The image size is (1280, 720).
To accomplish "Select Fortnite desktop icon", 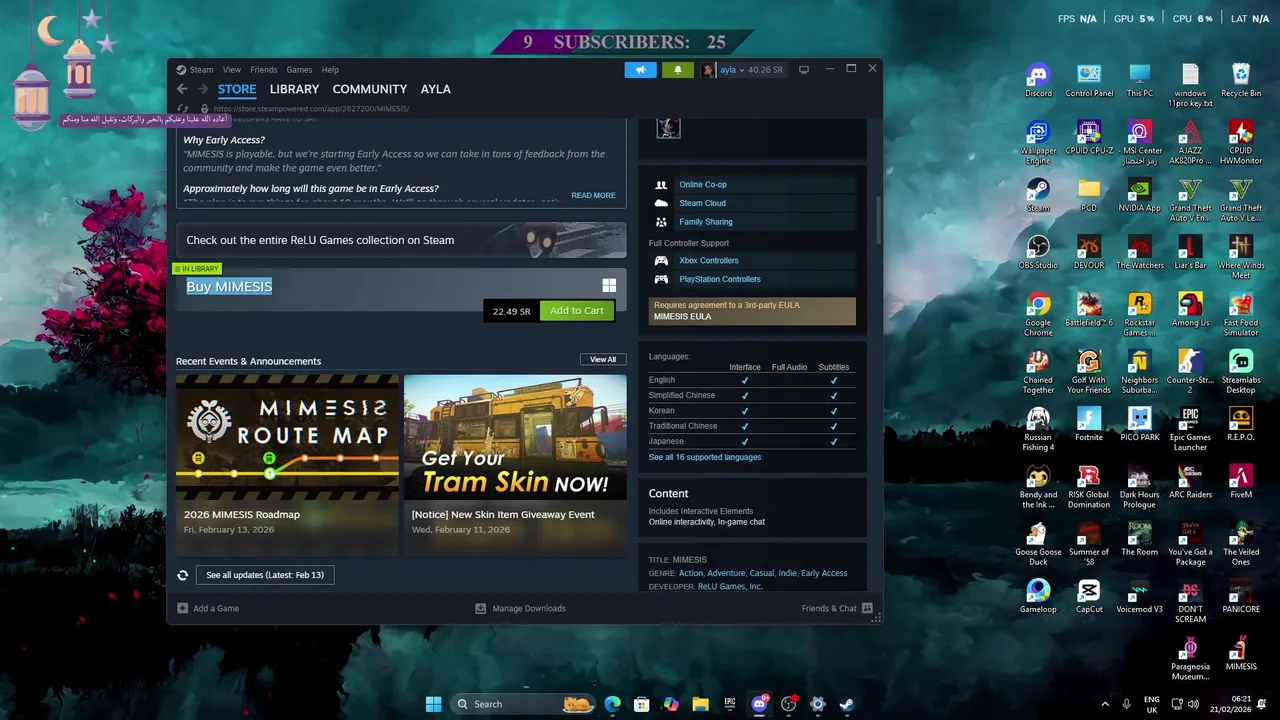I will pyautogui.click(x=1089, y=424).
